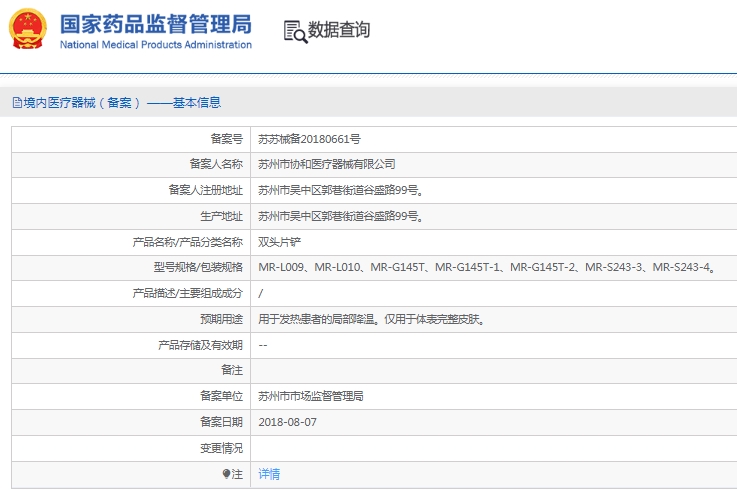
Task: Click the registered address value in 备案人注册地址 row
Action: click(341, 190)
